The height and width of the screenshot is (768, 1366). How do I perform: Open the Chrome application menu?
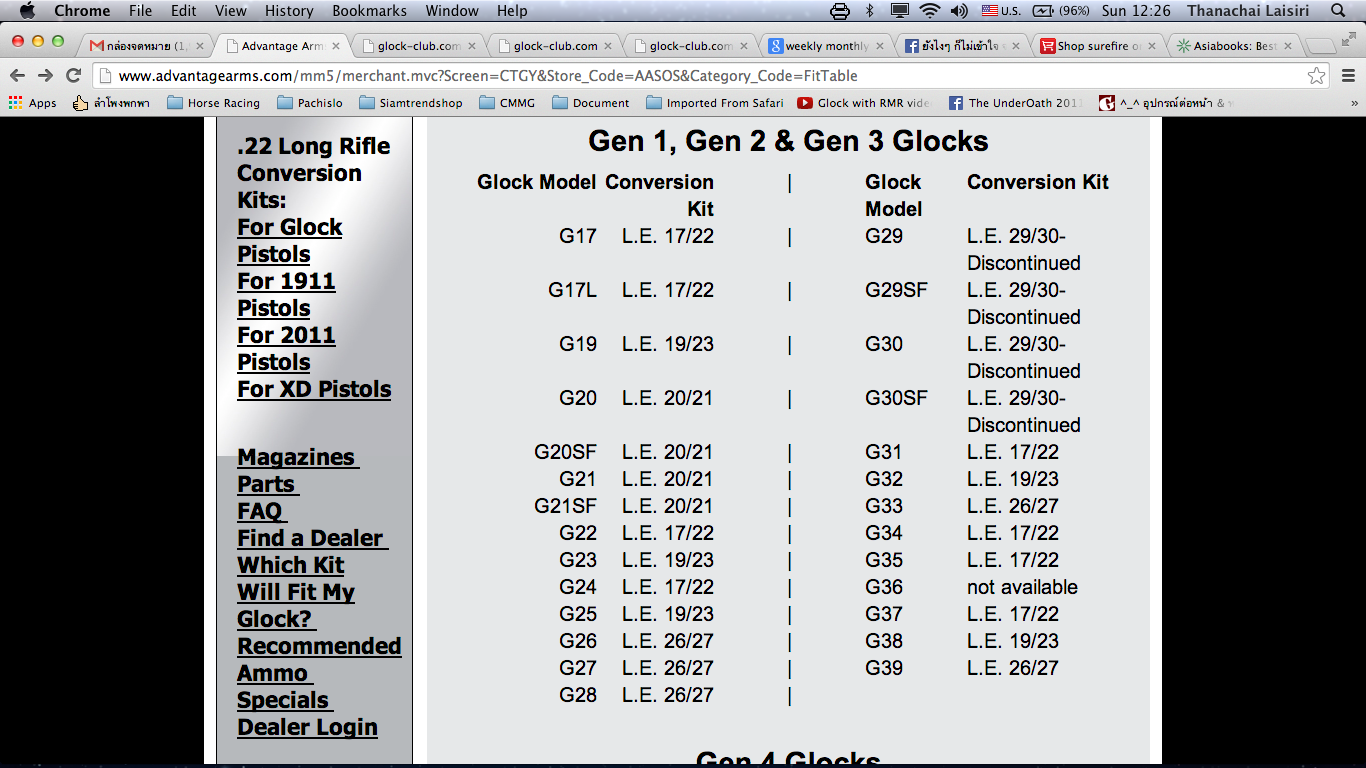(82, 11)
